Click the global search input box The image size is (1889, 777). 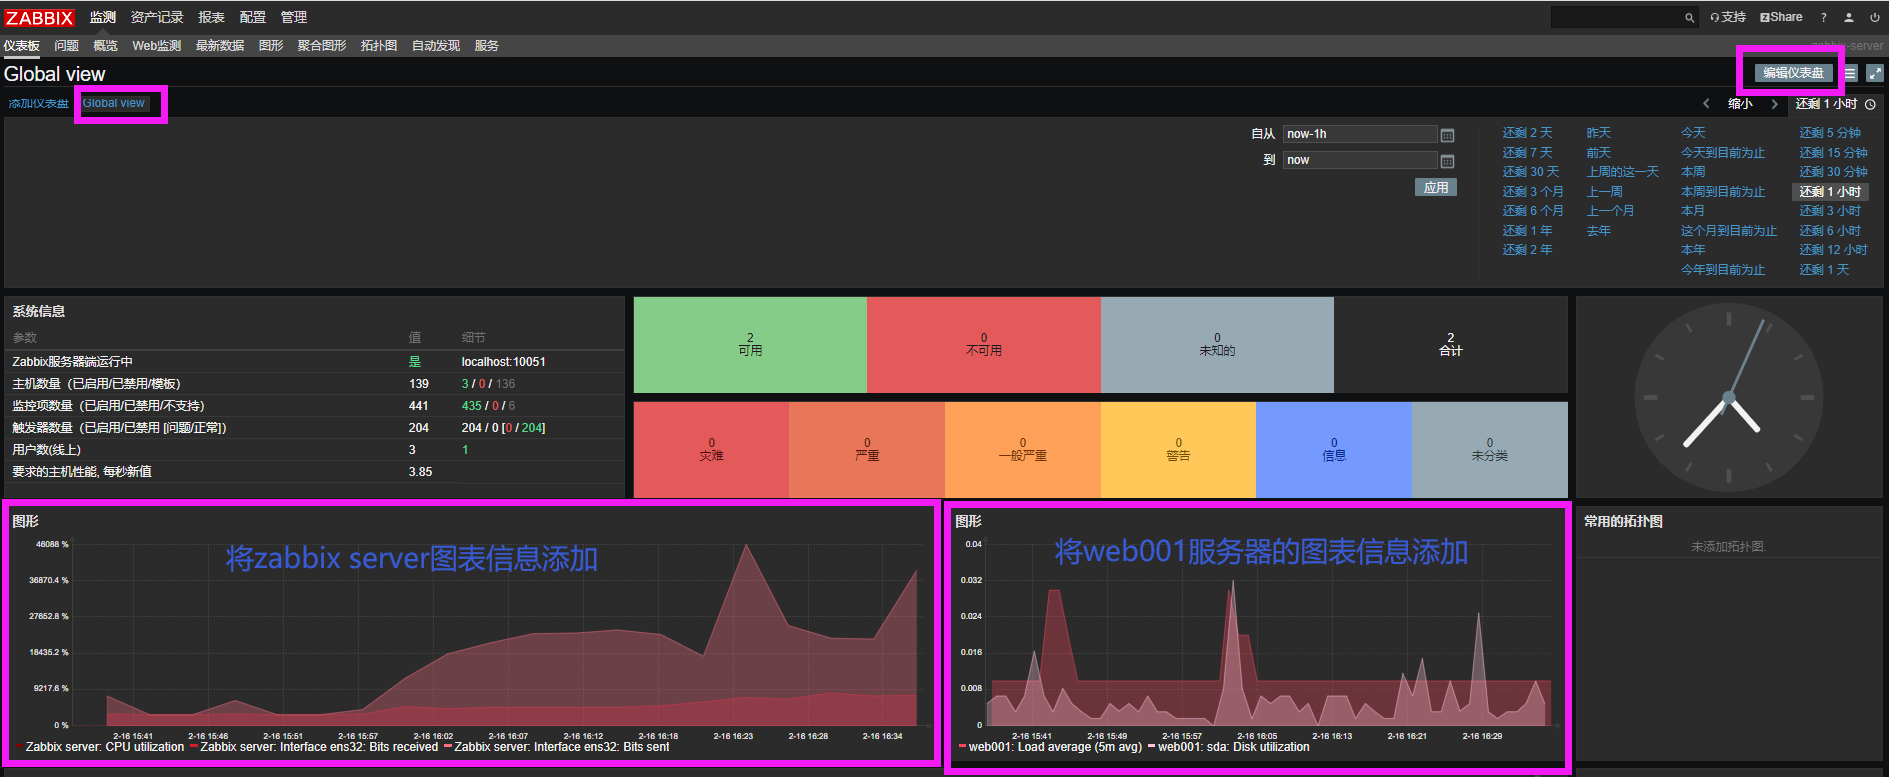[x=1616, y=17]
